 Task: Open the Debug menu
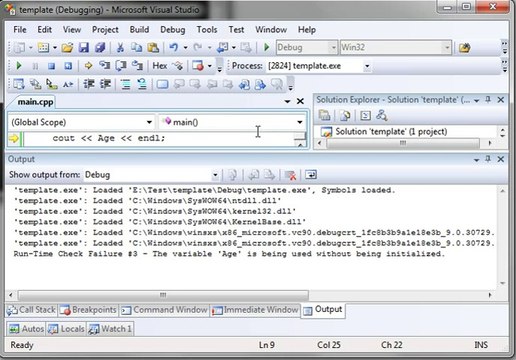(x=172, y=30)
